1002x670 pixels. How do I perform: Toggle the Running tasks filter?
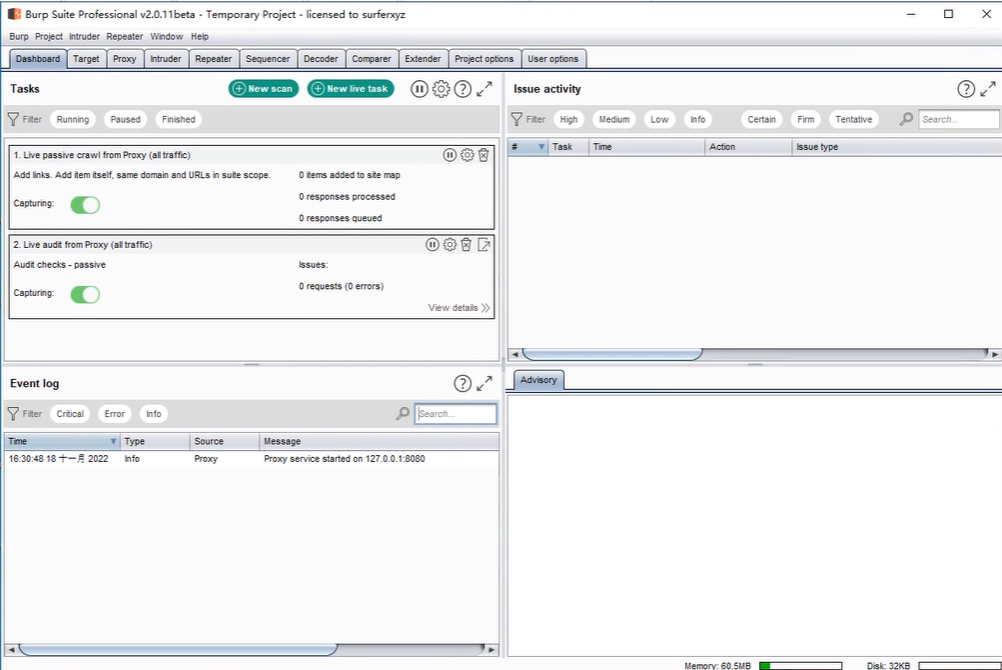coord(73,119)
